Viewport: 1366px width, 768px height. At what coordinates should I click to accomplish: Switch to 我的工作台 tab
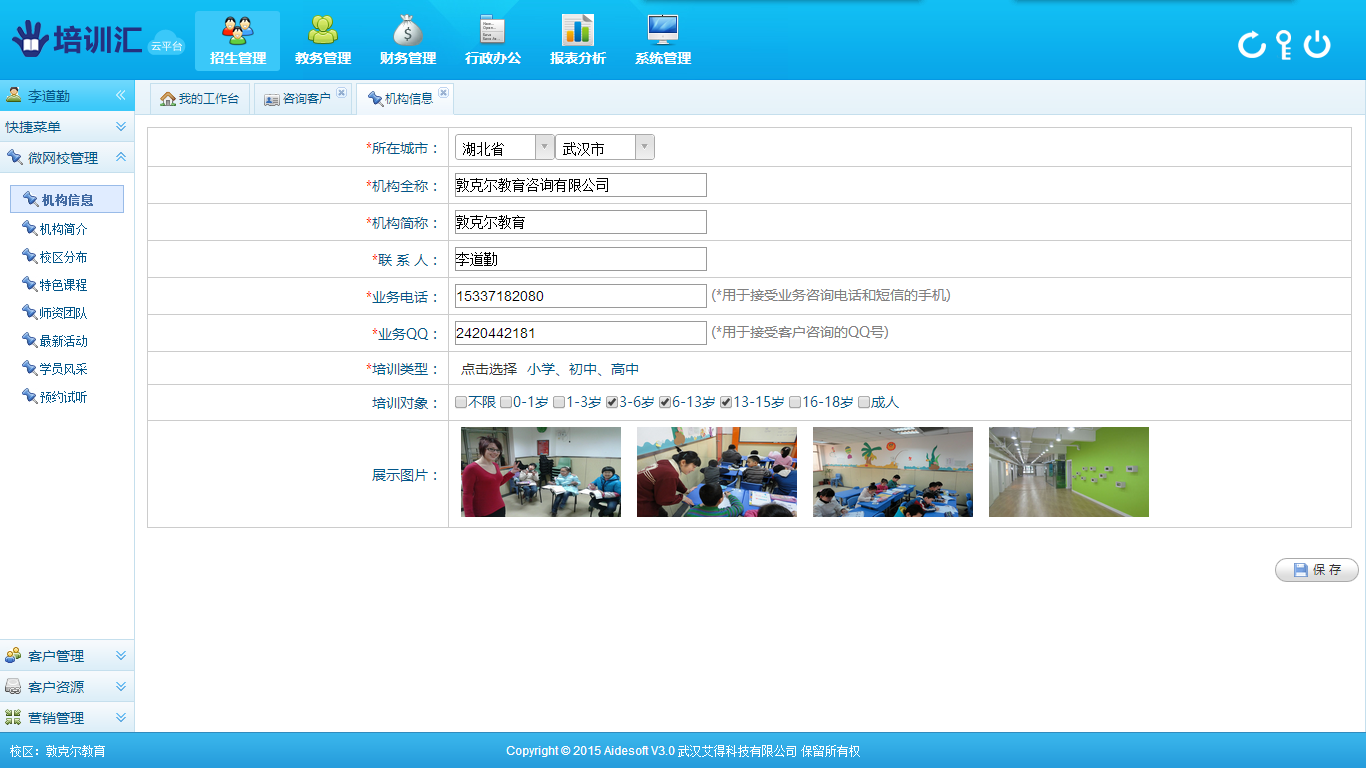point(200,99)
